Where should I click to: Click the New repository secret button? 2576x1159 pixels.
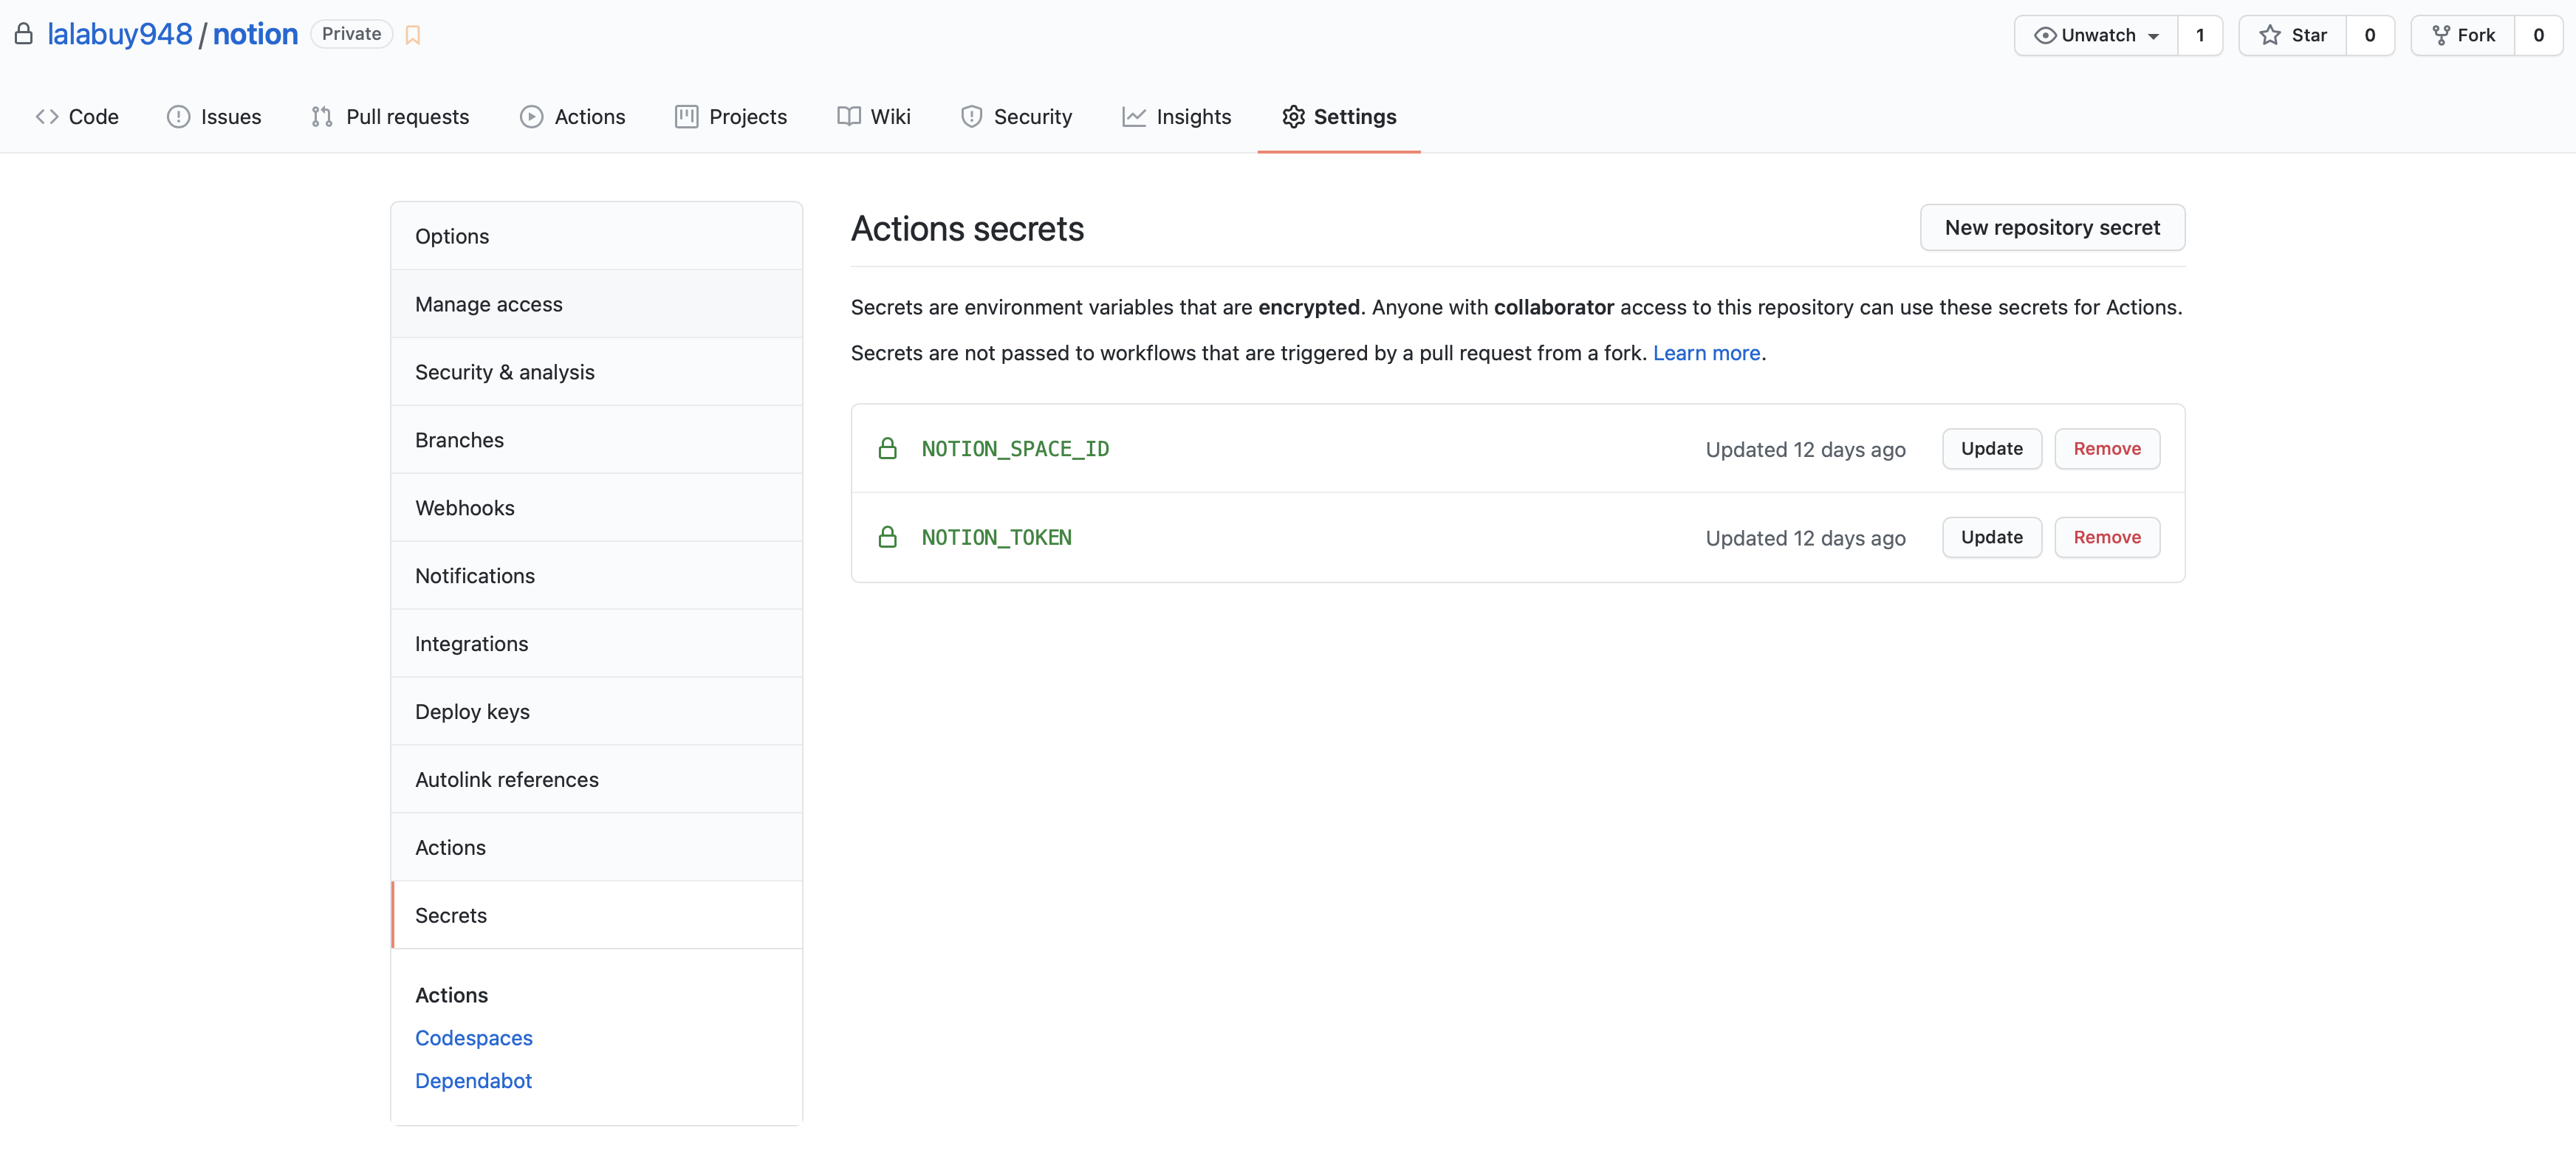click(x=2052, y=227)
